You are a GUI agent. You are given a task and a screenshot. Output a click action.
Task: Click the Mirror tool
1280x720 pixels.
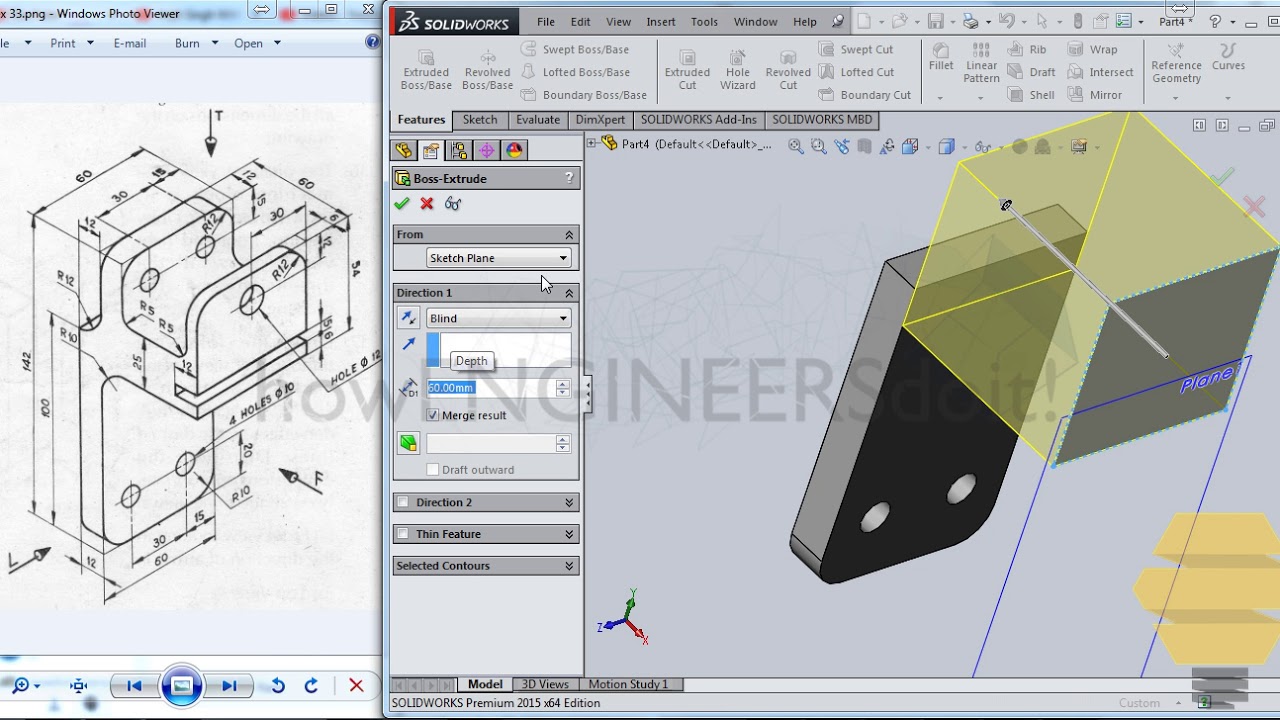pyautogui.click(x=1095, y=95)
